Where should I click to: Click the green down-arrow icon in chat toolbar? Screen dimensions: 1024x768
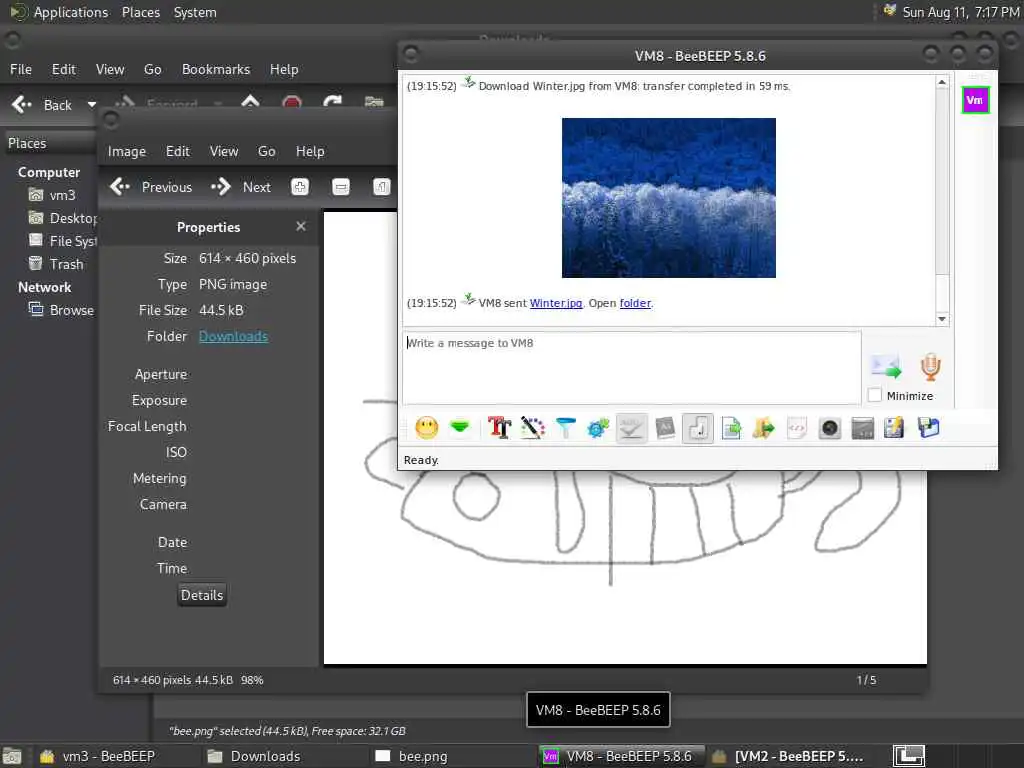(x=460, y=428)
